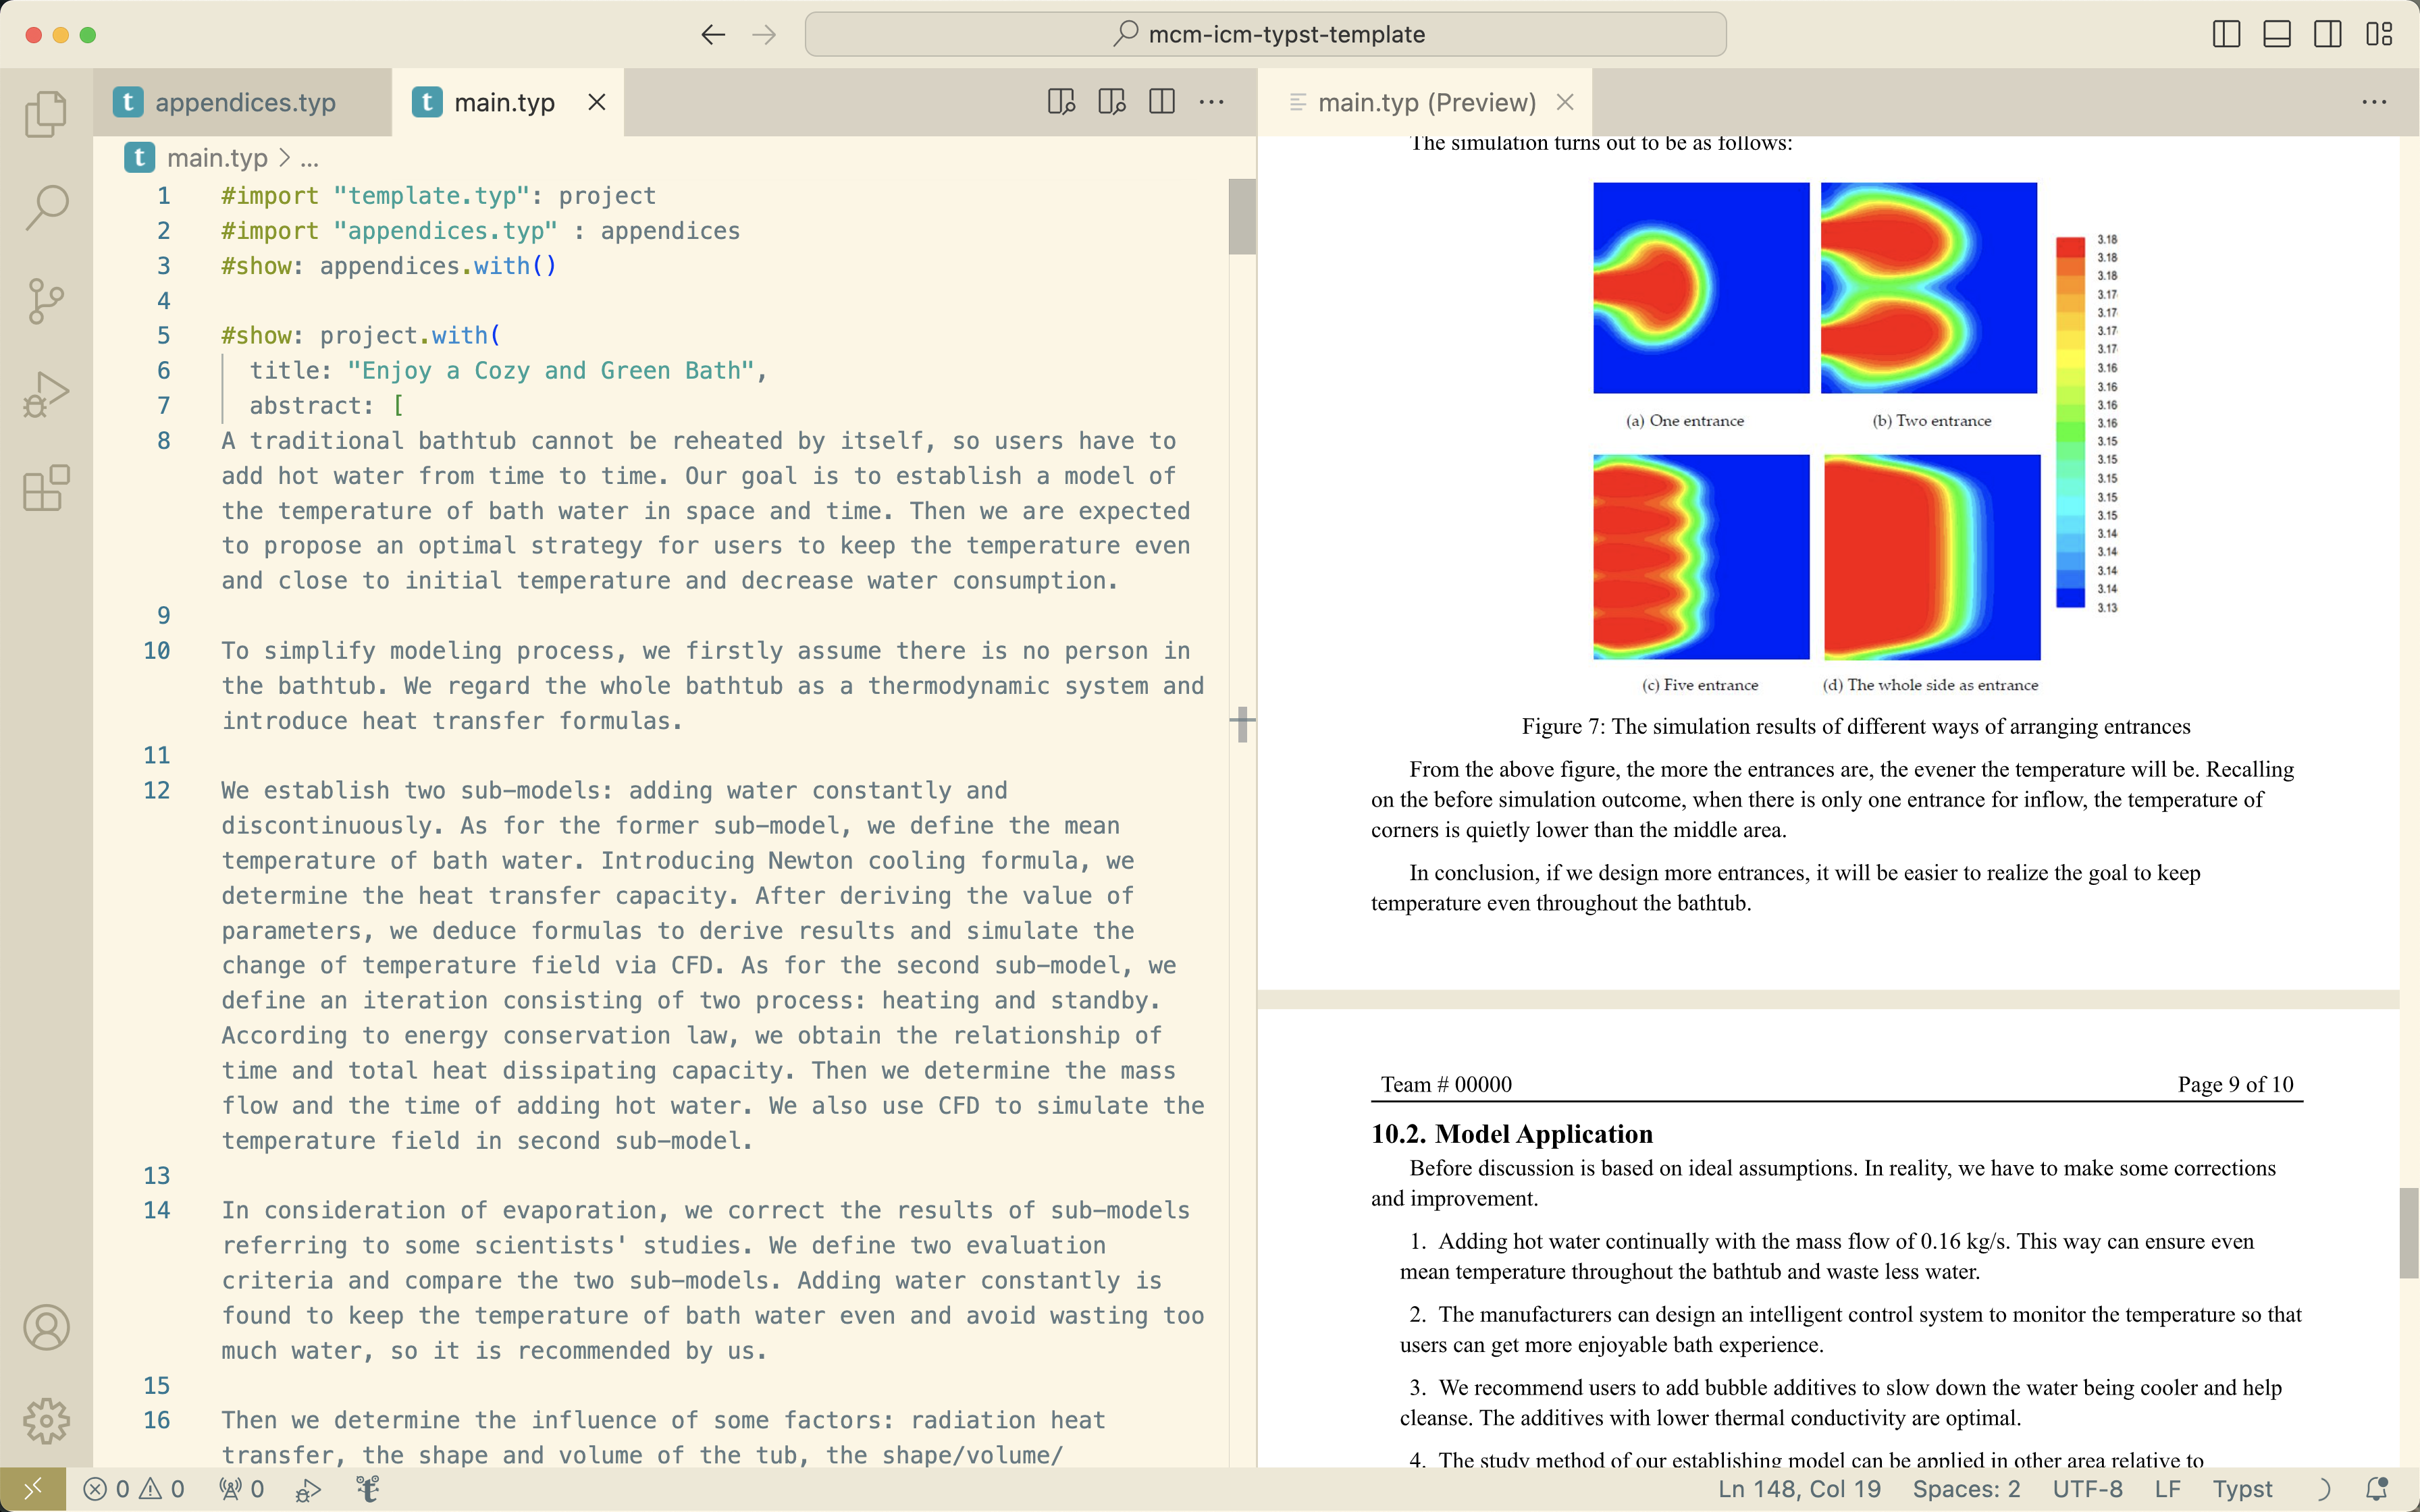Toggle the secondary side bar layout button

[2327, 35]
